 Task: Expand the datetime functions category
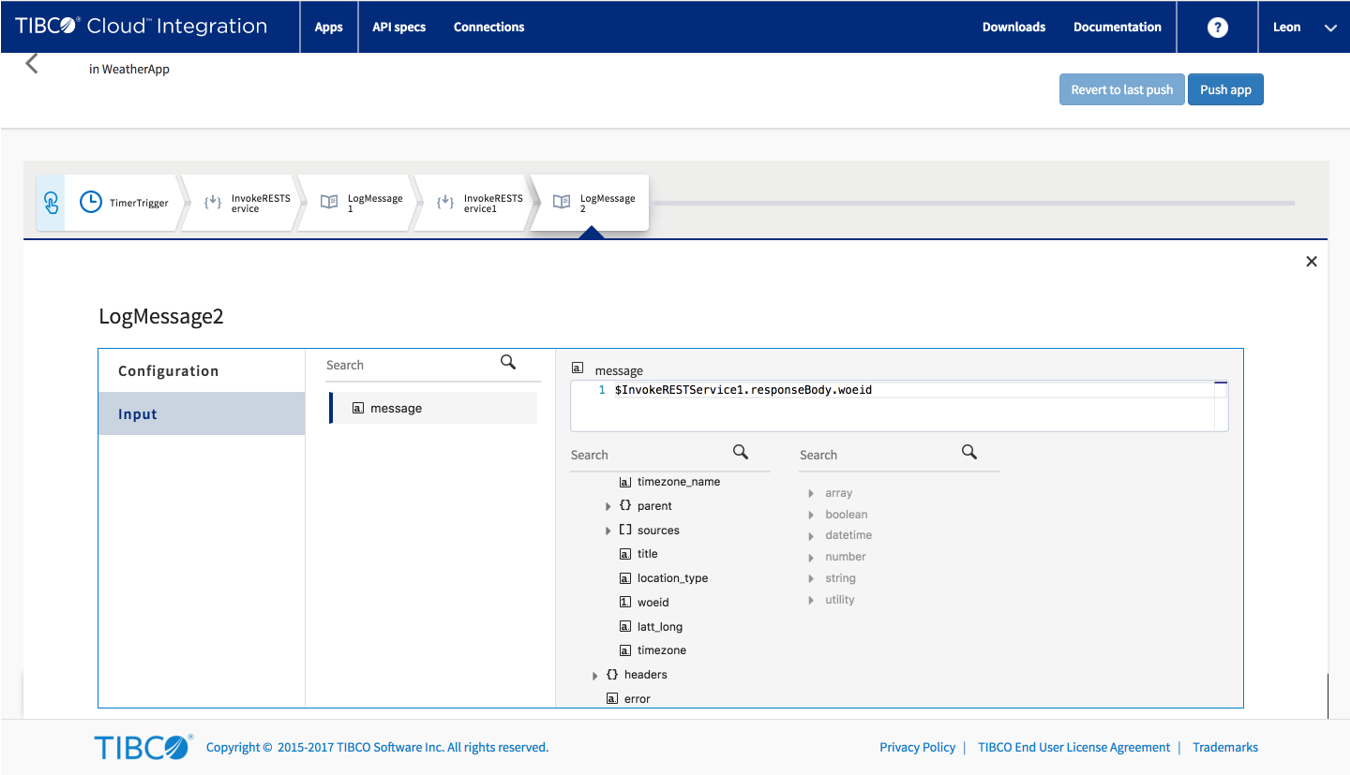pos(811,536)
